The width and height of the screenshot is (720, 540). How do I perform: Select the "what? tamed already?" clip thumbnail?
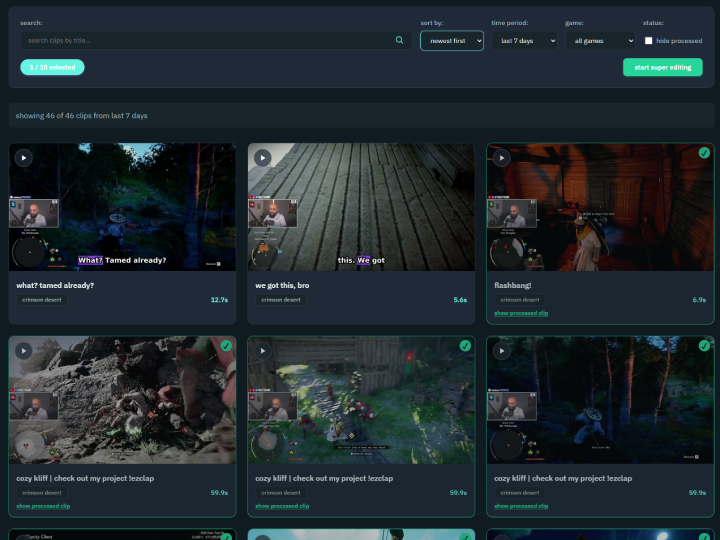pyautogui.click(x=122, y=215)
